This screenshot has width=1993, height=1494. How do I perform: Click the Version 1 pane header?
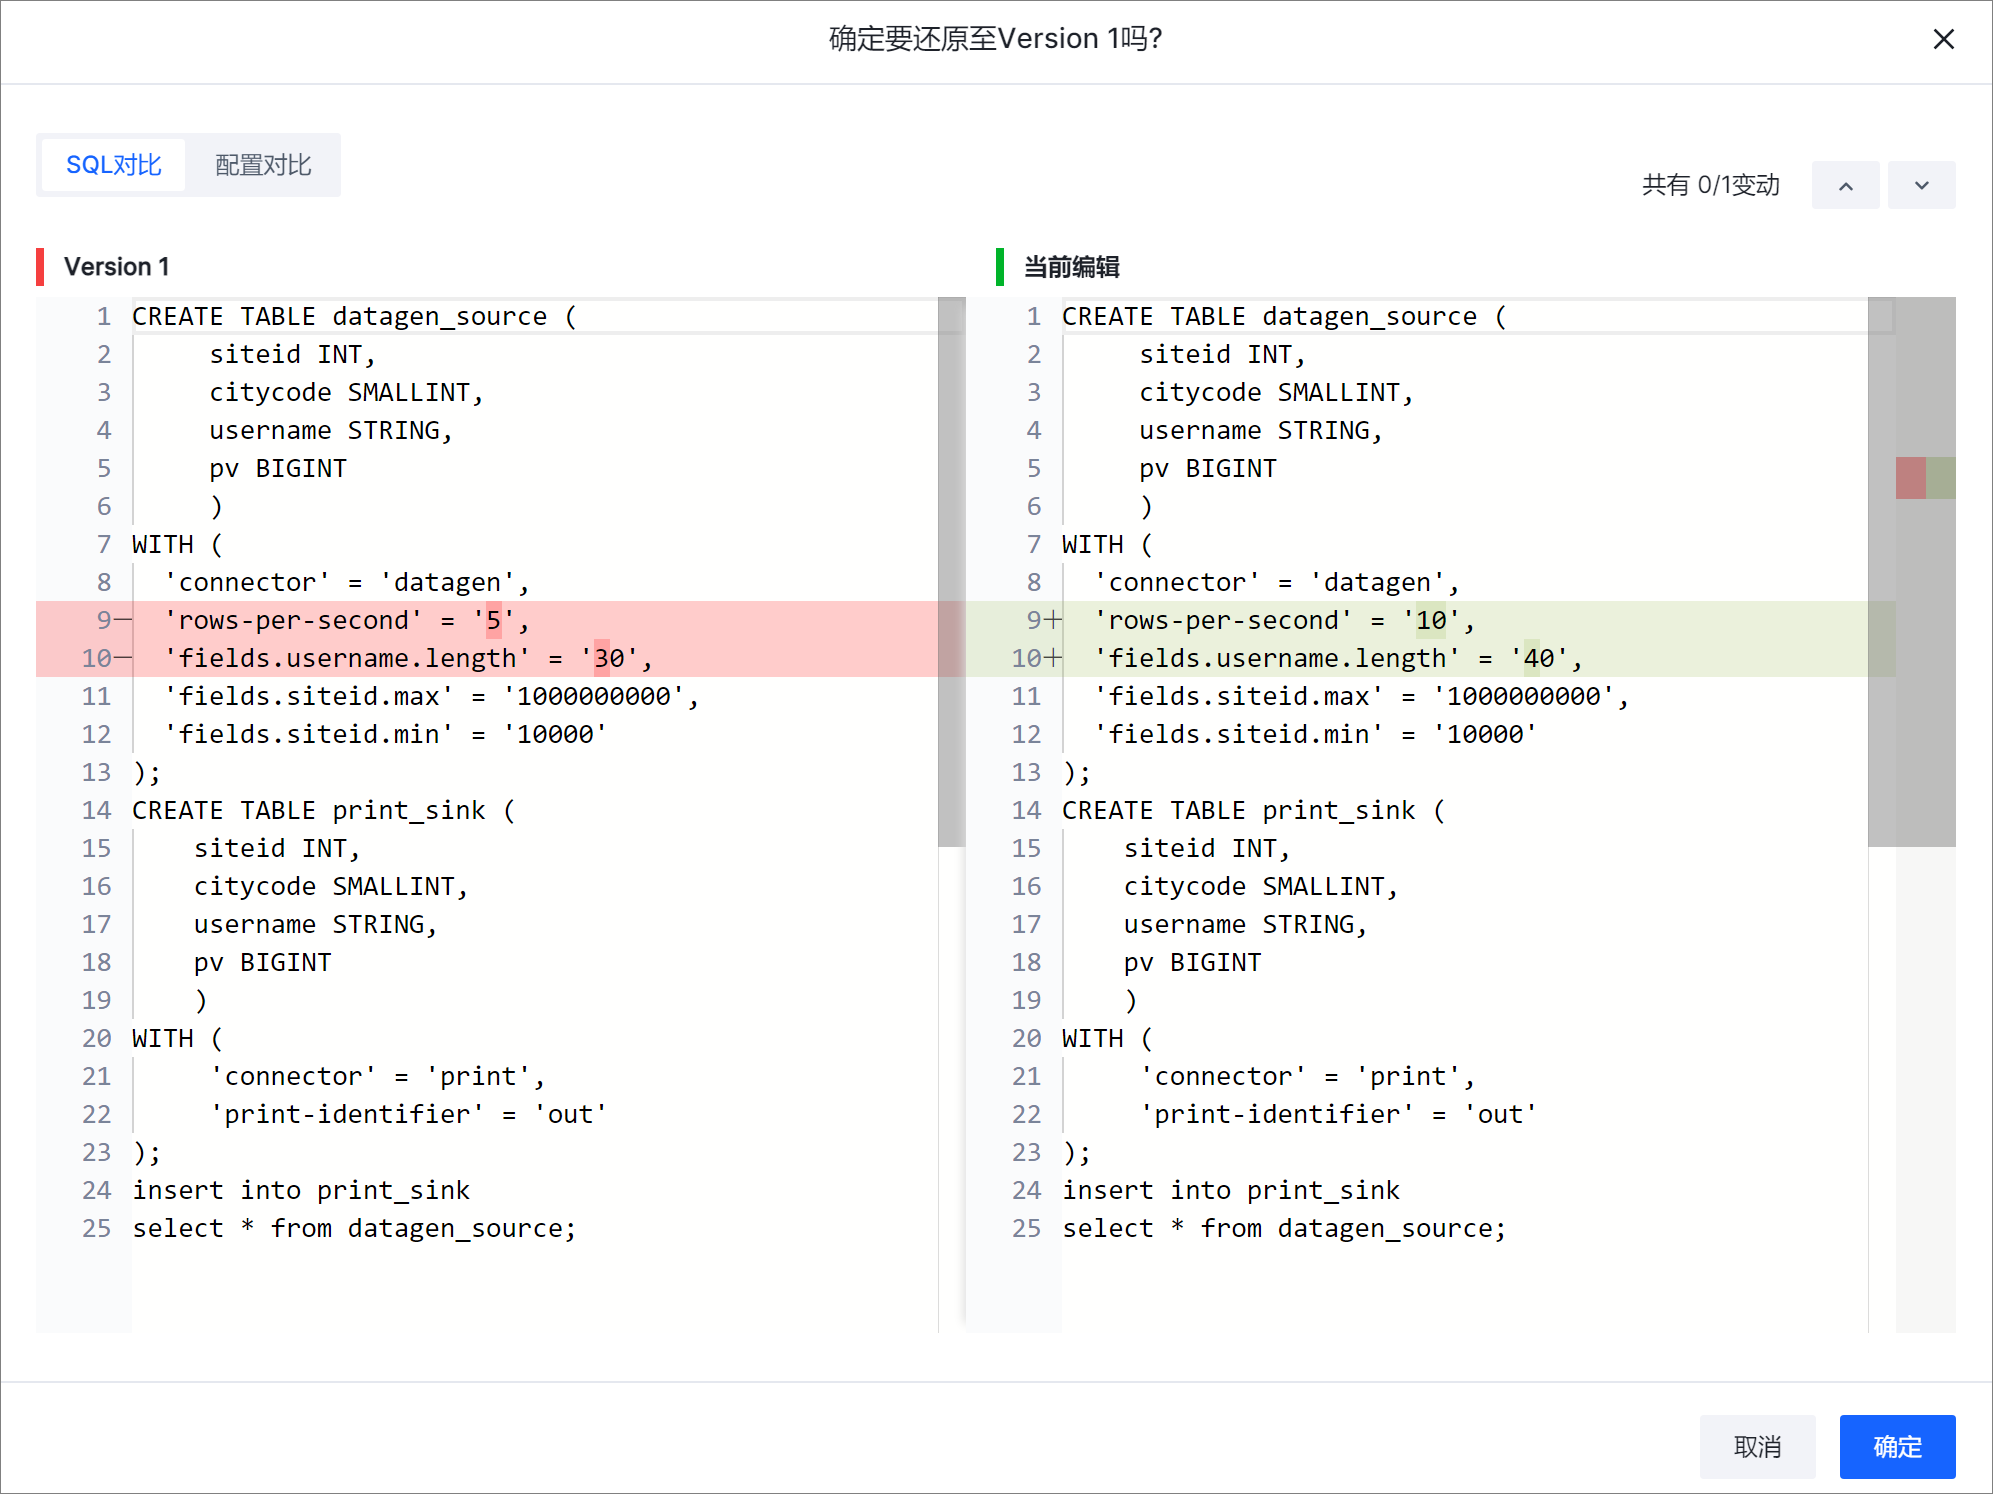point(116,267)
